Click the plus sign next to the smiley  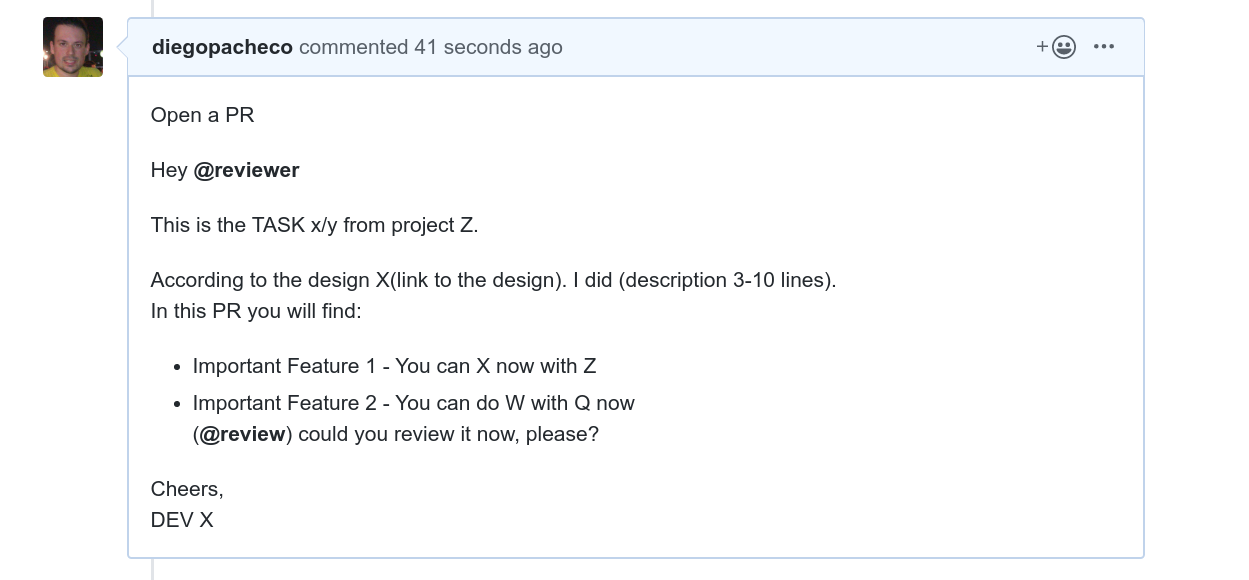pos(1042,46)
